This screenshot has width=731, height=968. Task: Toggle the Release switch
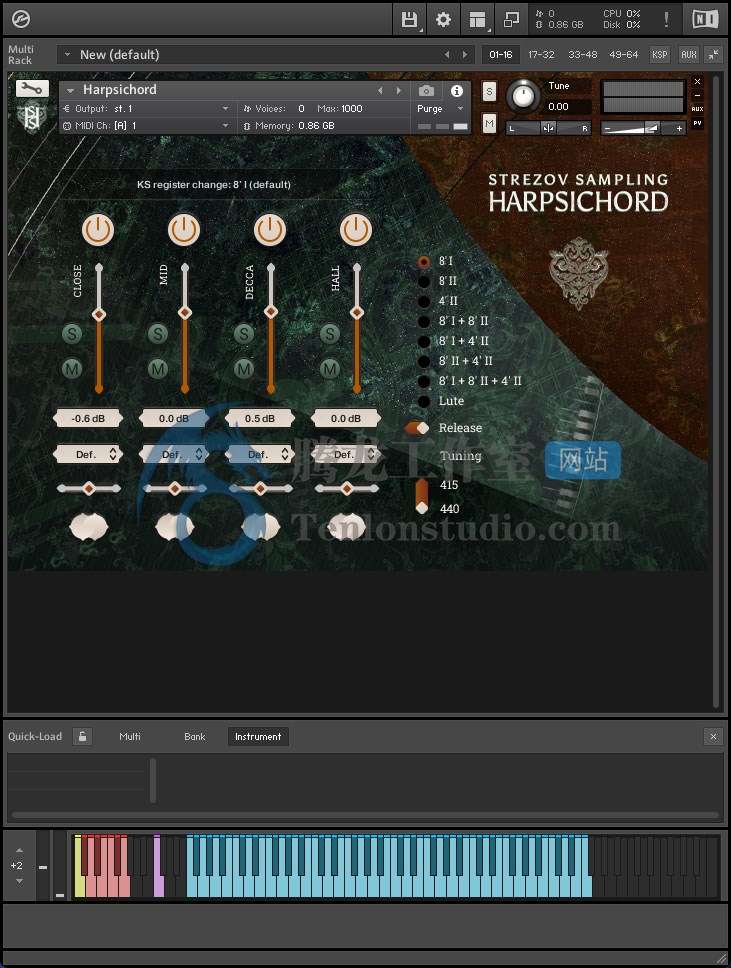click(x=417, y=428)
